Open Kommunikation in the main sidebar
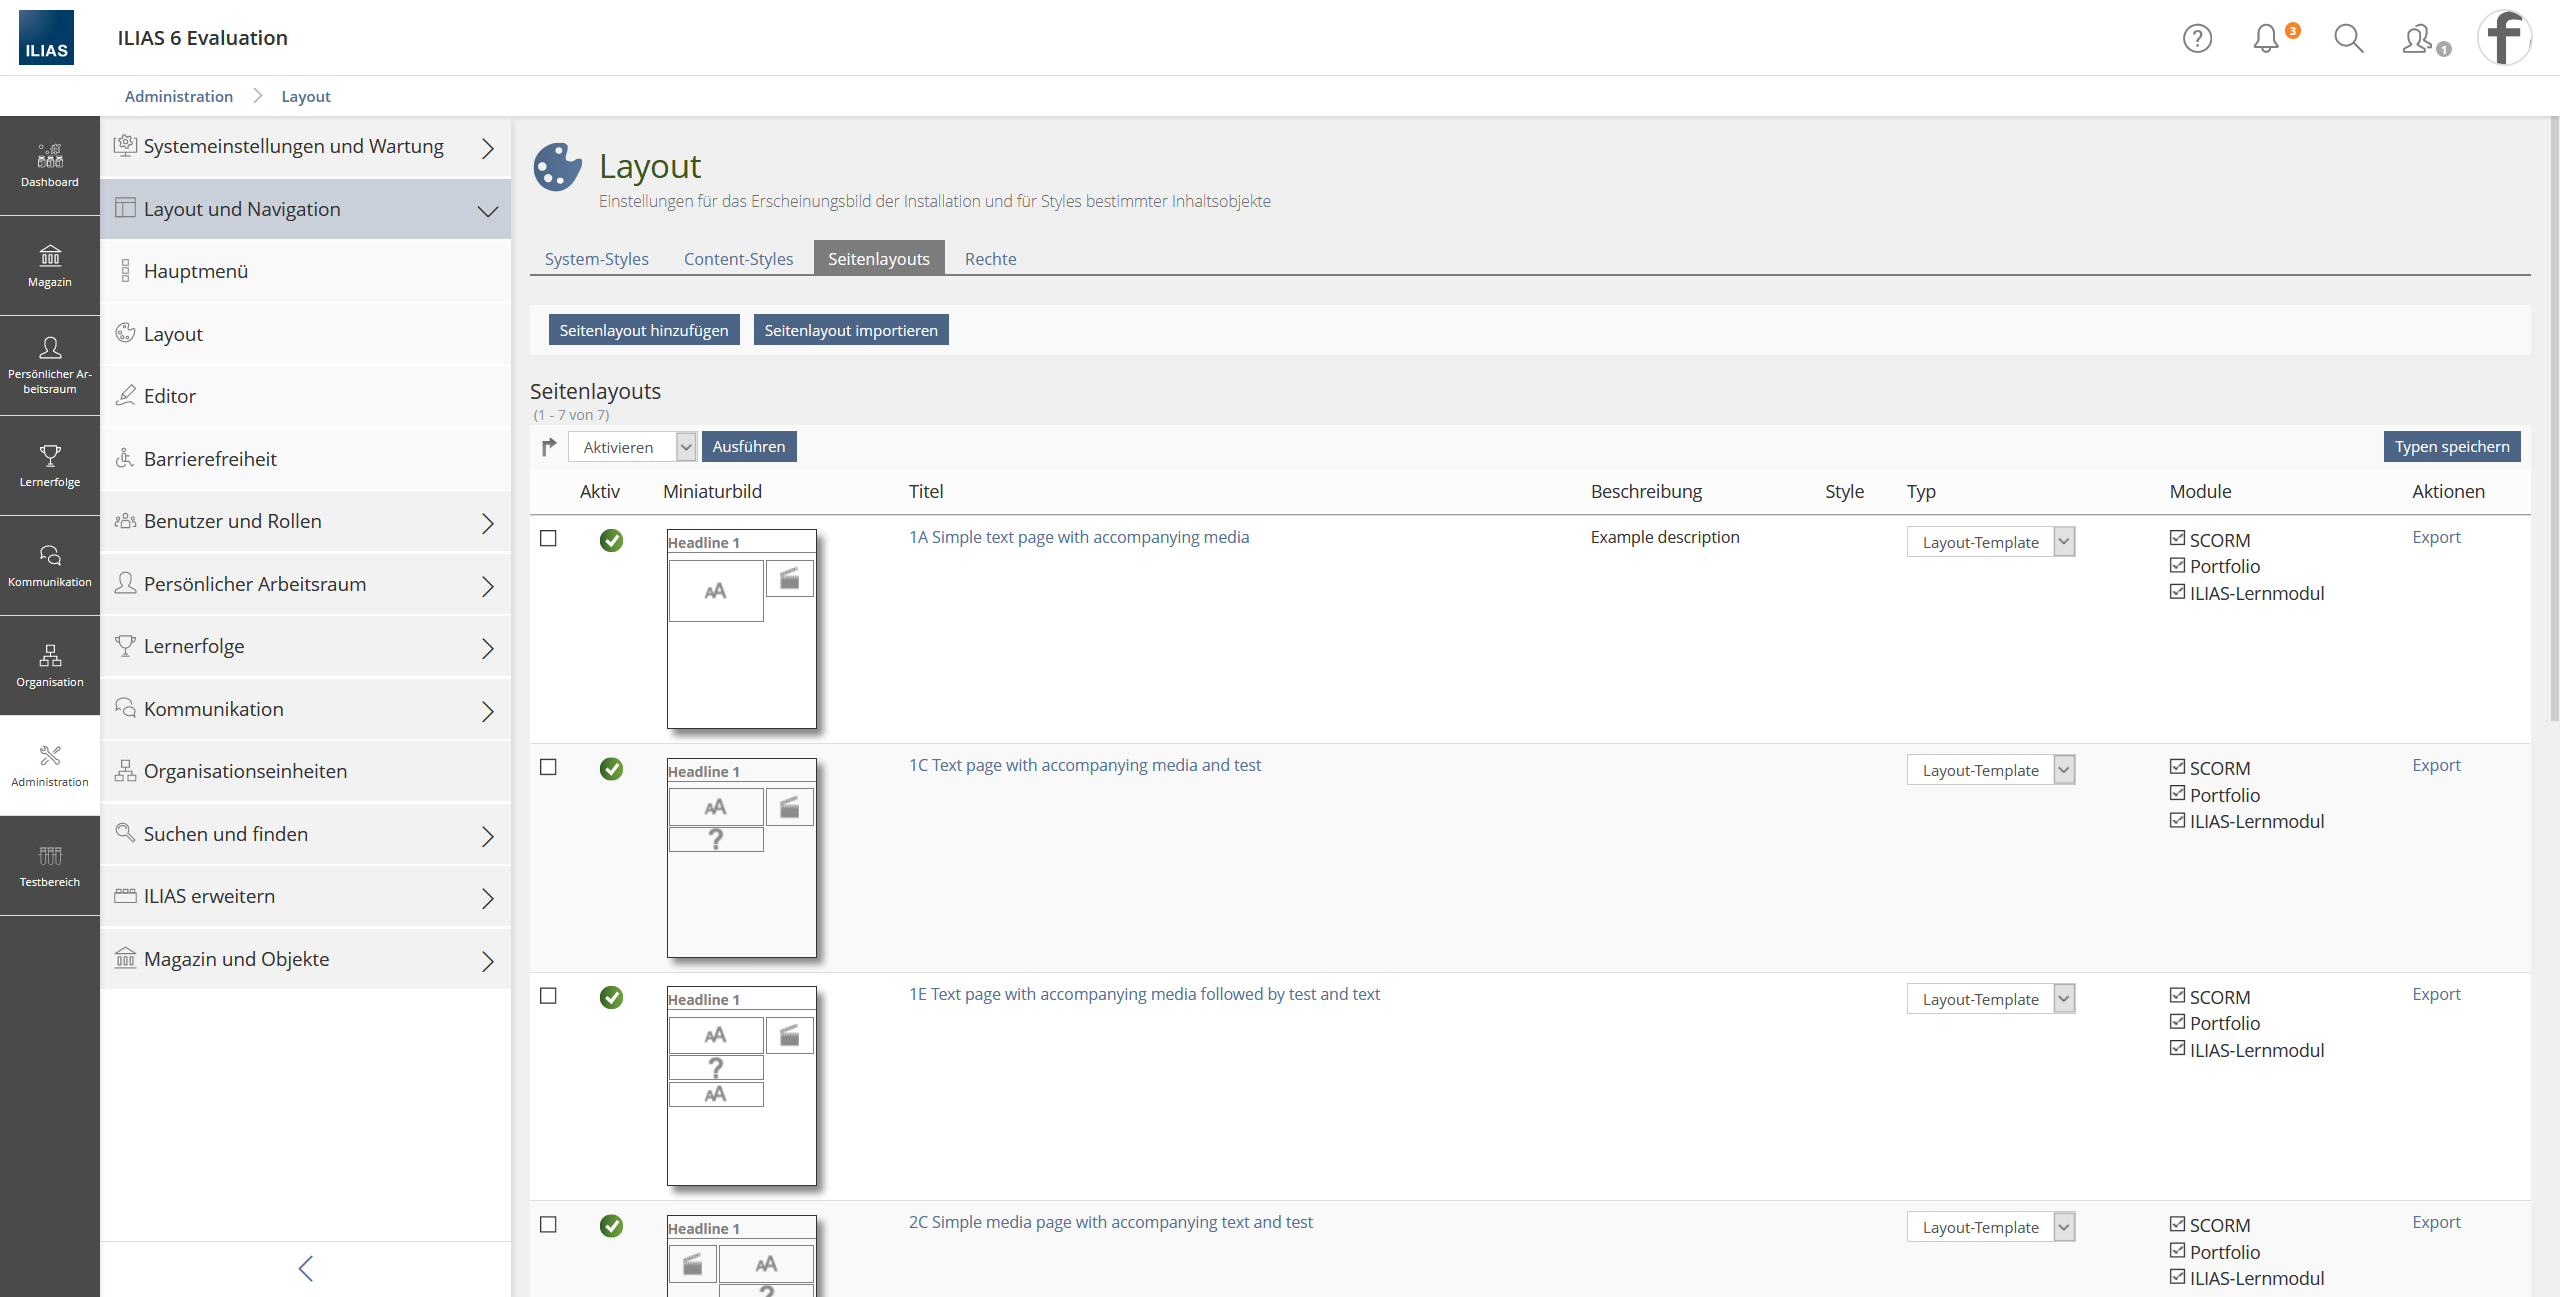The height and width of the screenshot is (1297, 2560). coord(50,566)
